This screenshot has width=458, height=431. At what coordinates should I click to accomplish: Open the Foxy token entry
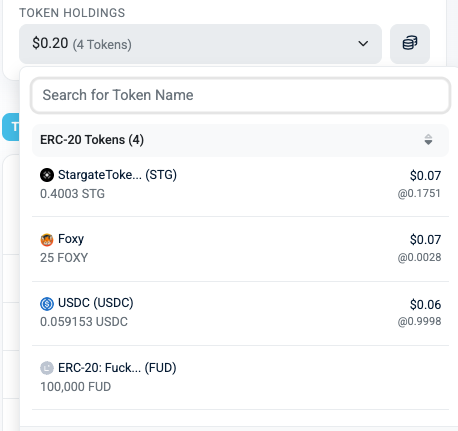click(240, 248)
